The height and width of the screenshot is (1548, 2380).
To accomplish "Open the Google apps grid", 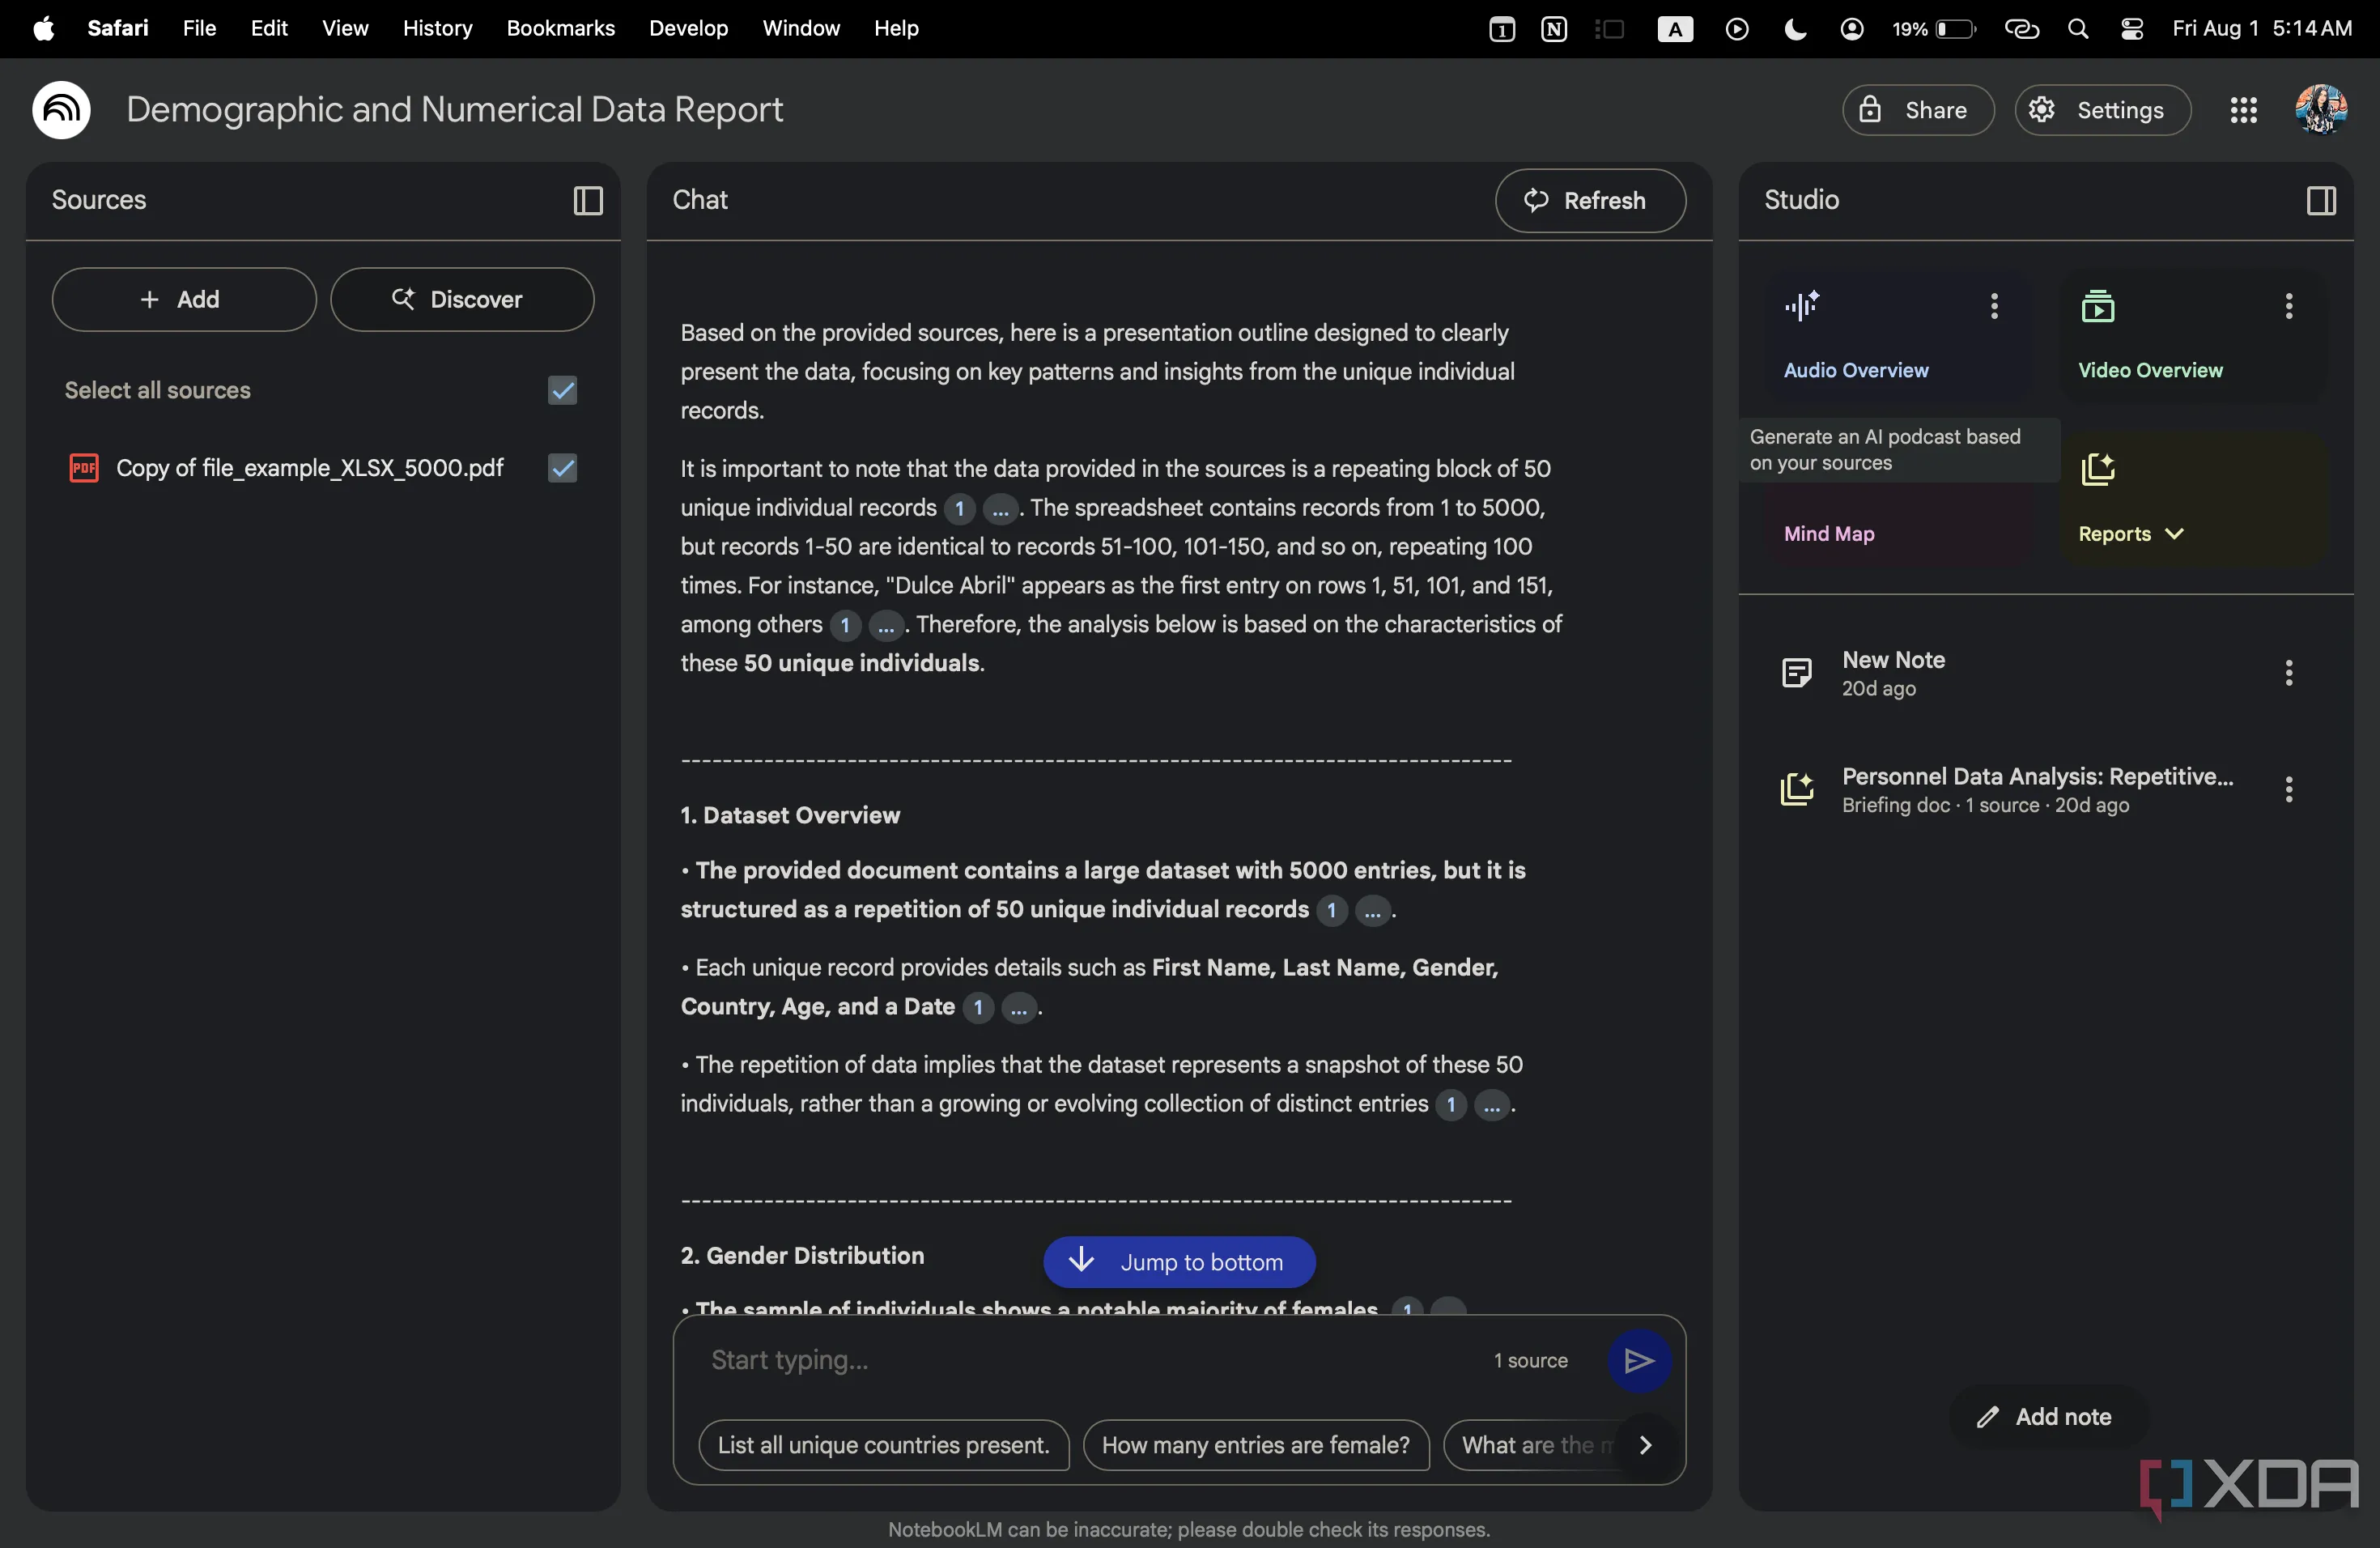I will pyautogui.click(x=2244, y=110).
